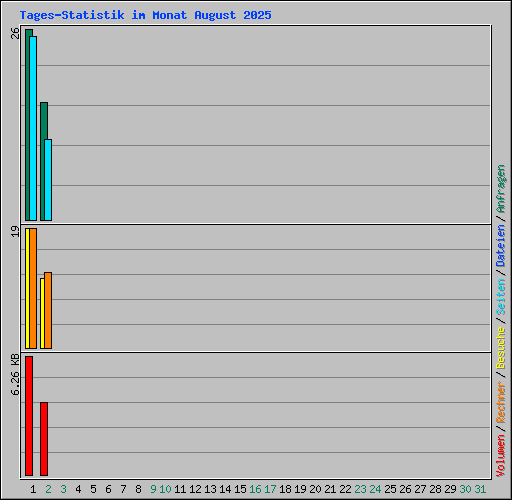This screenshot has height=500, width=512.
Task: Click day label 2 on the x-axis
Action: point(48,489)
